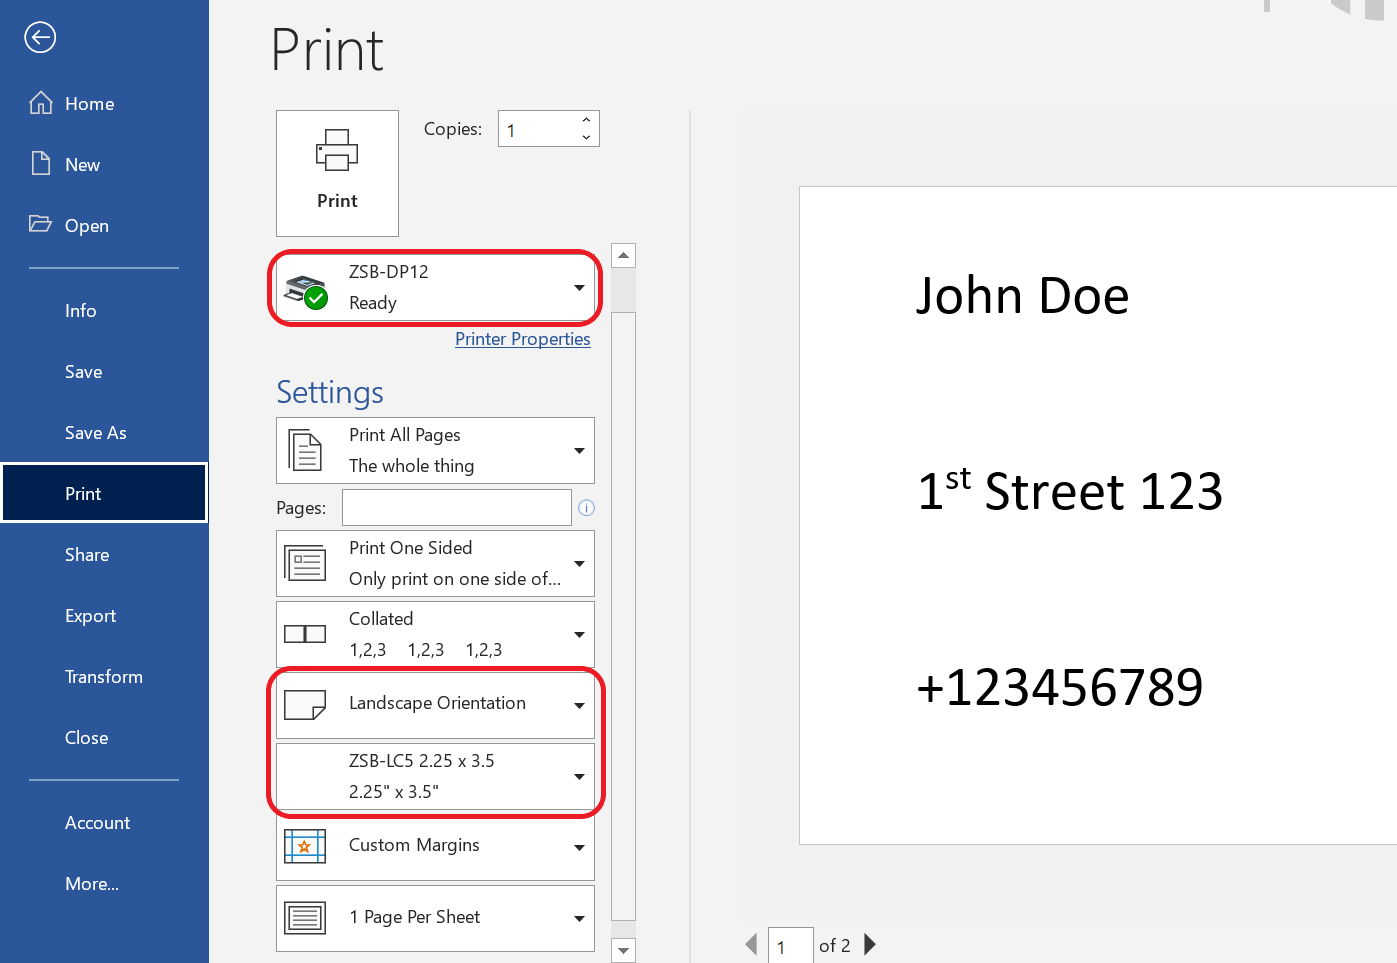Click the Open folder icon
The height and width of the screenshot is (963, 1397).
coord(41,224)
